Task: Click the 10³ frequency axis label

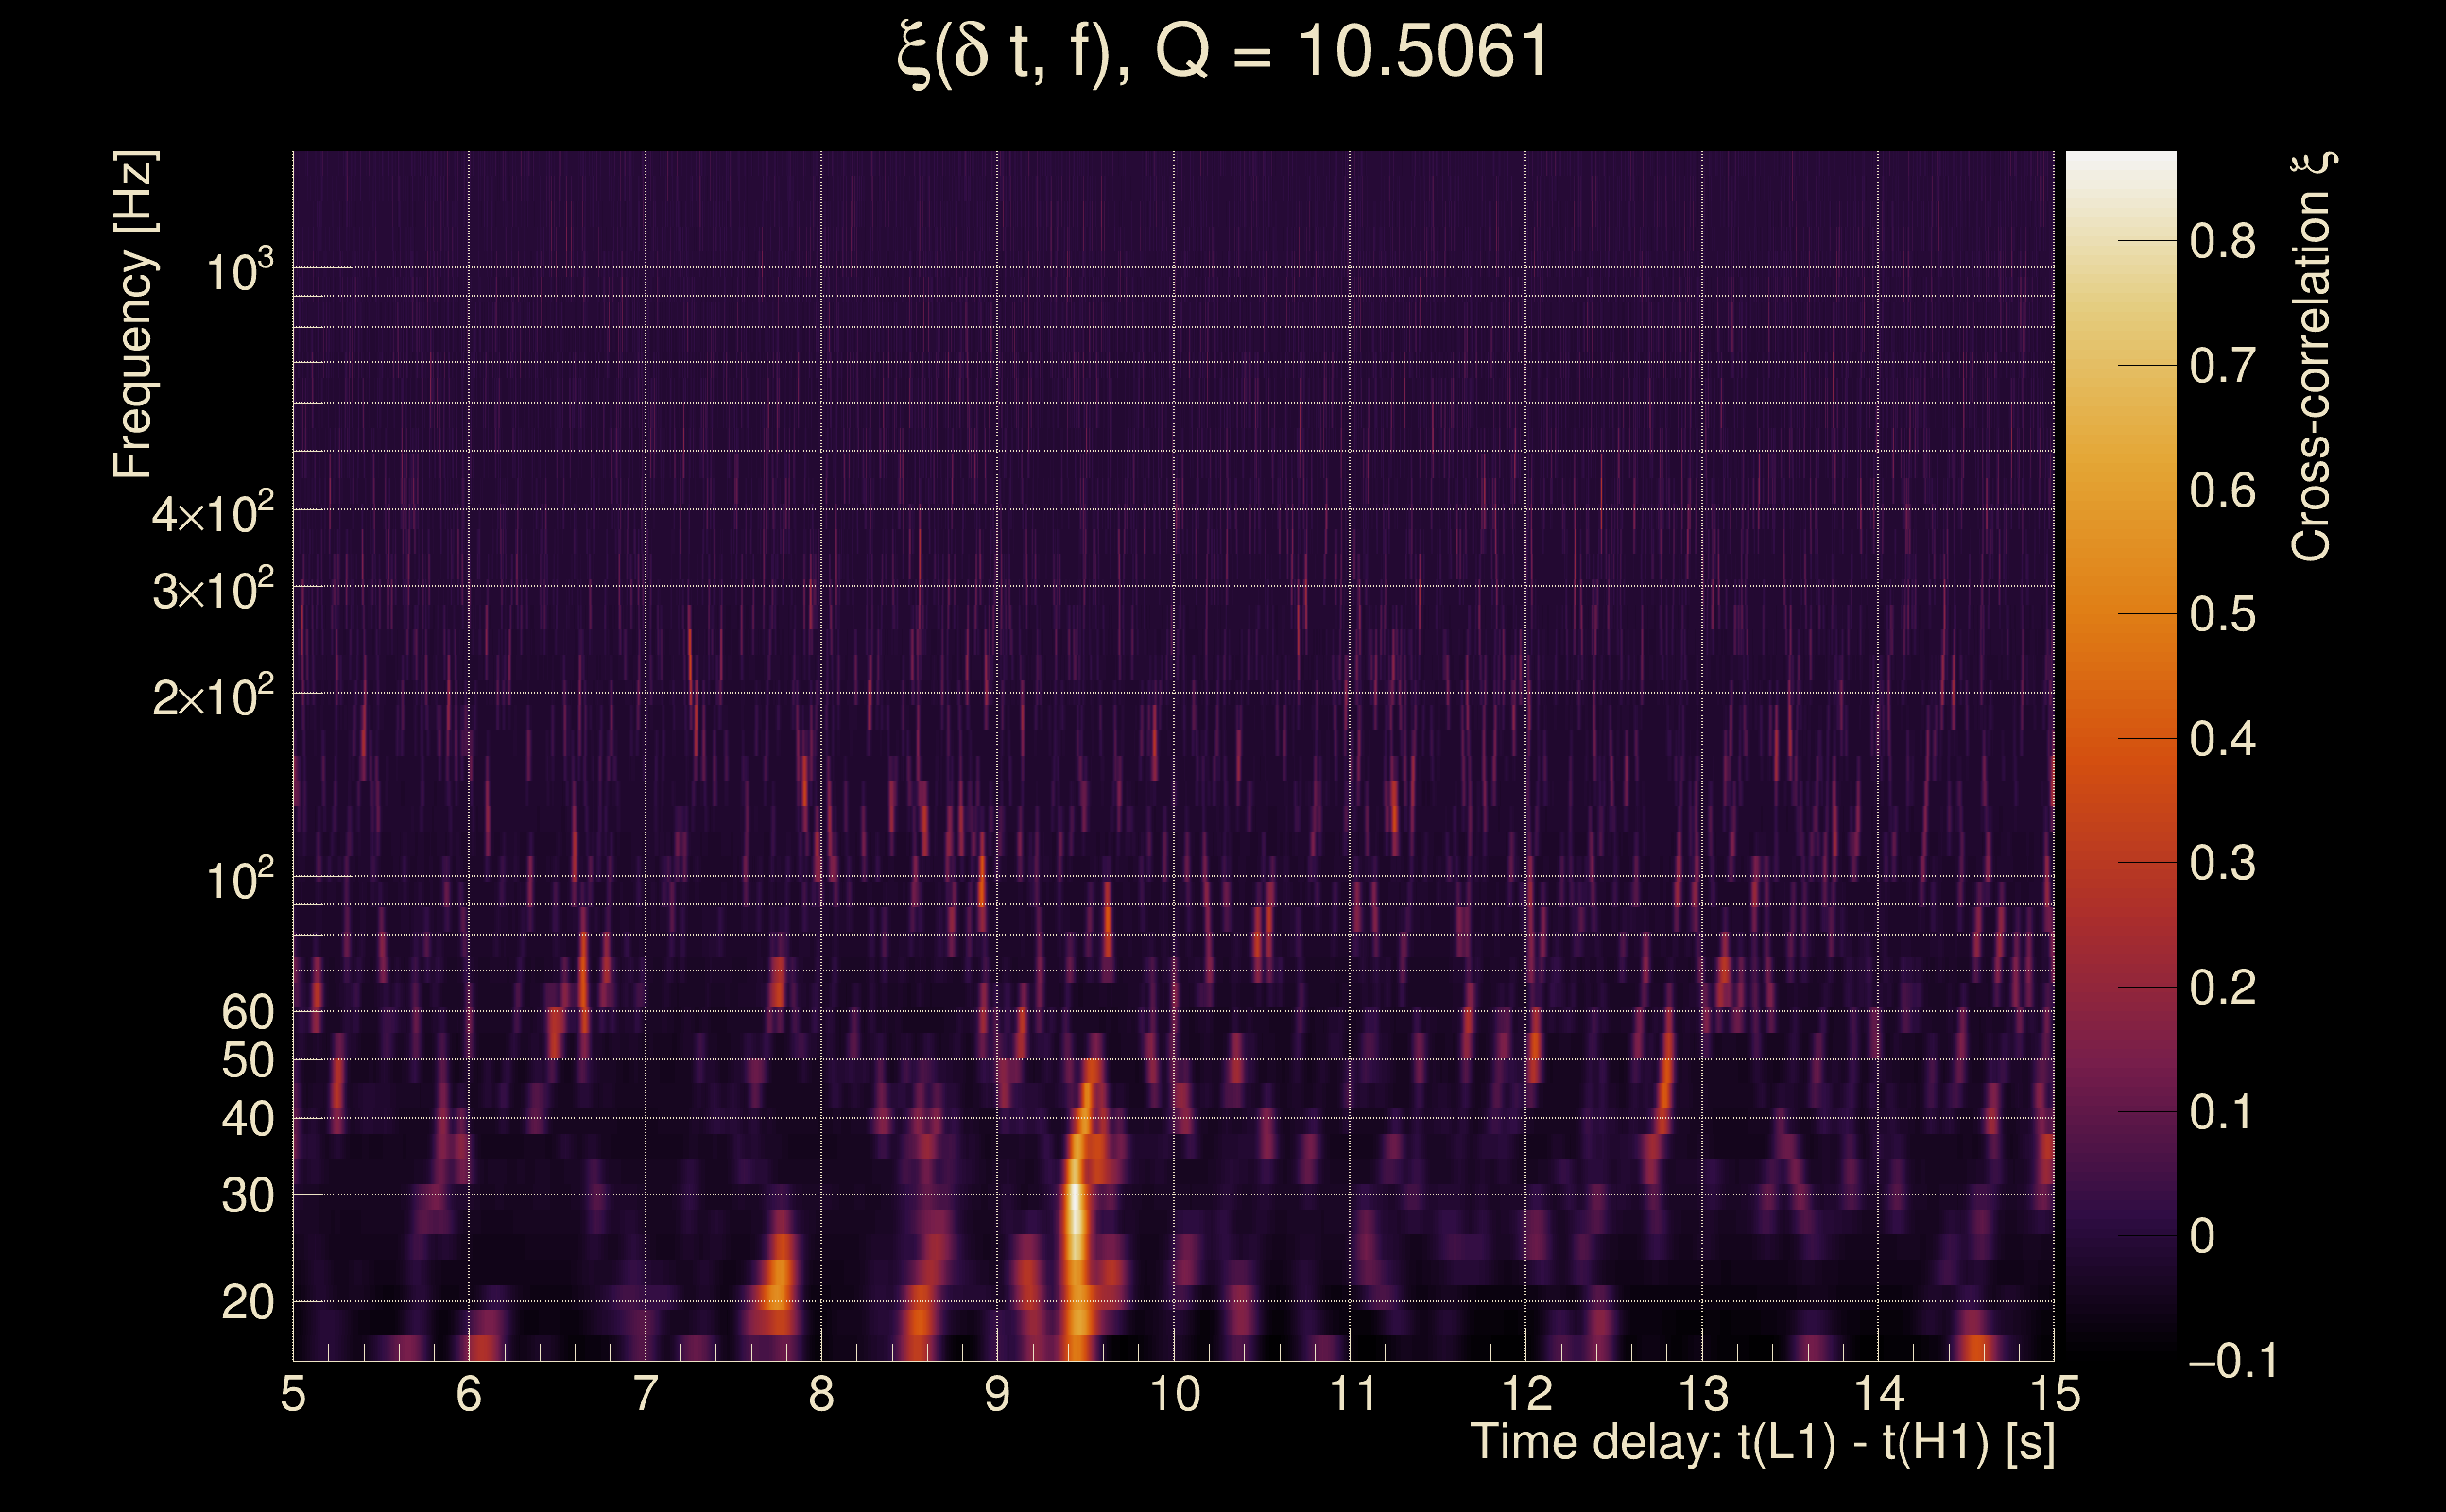Action: 238,271
